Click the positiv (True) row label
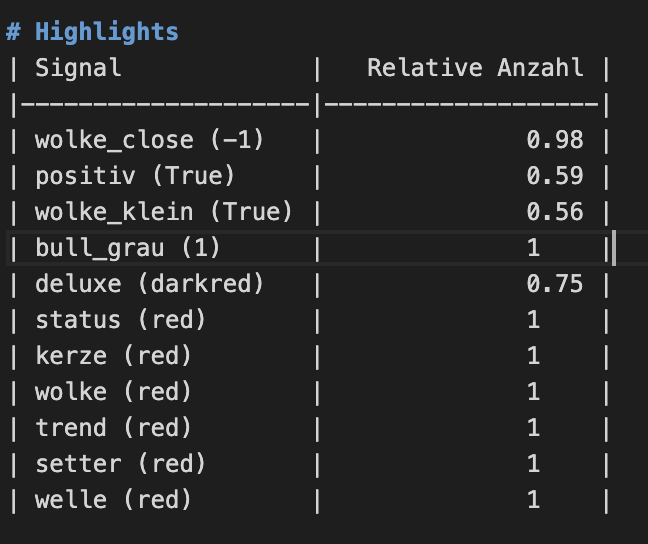Screen dimensions: 648x544 coord(135,176)
